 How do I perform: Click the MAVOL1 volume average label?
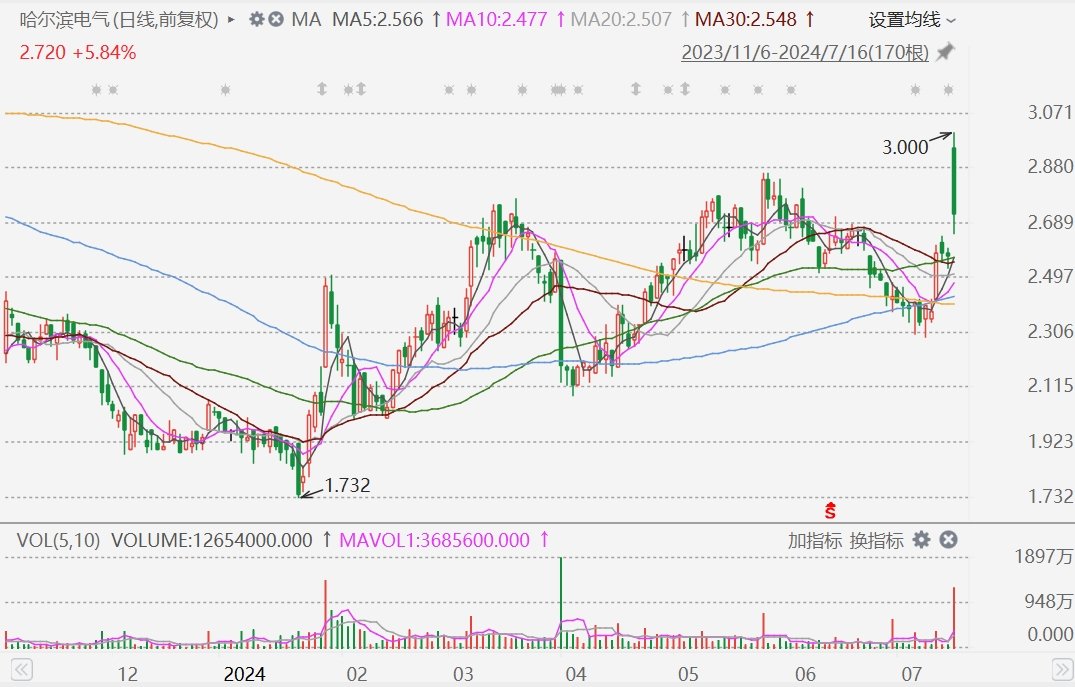pyautogui.click(x=434, y=540)
